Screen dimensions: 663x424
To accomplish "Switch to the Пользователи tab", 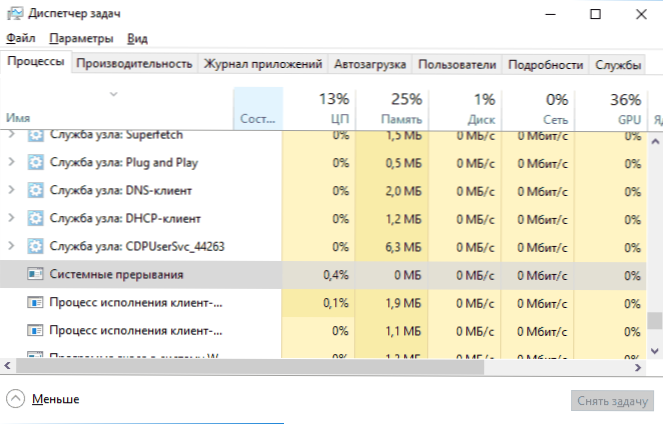I will (457, 64).
